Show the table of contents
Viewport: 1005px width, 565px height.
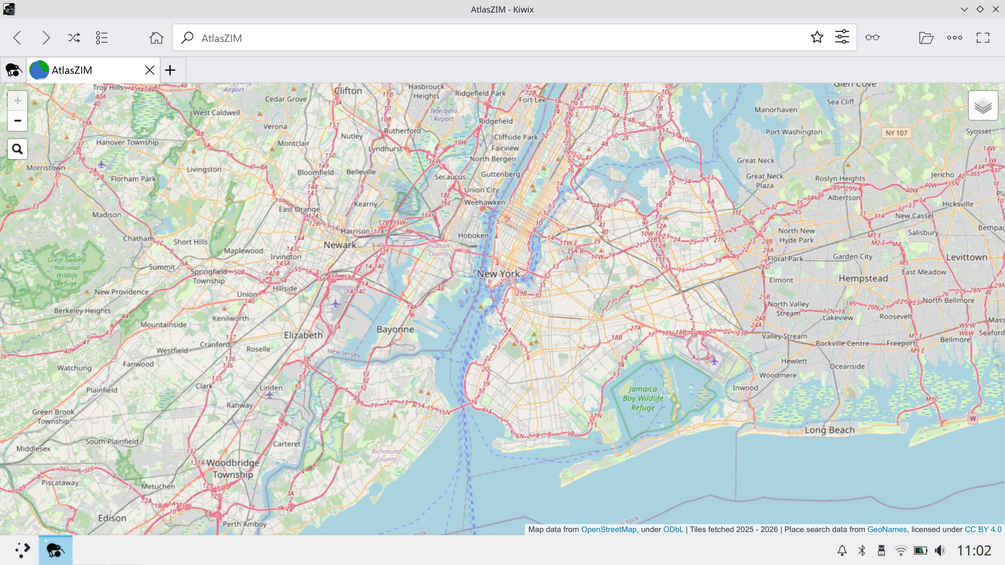click(102, 38)
